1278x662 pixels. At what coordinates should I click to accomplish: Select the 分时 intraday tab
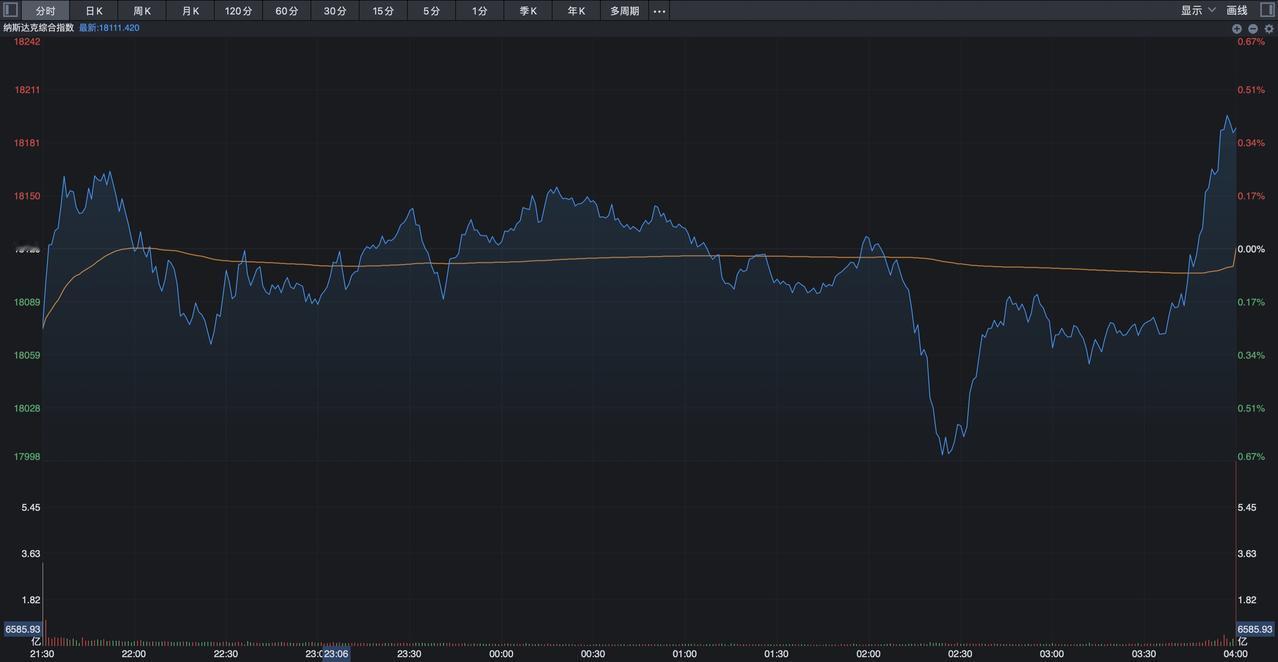coord(46,11)
